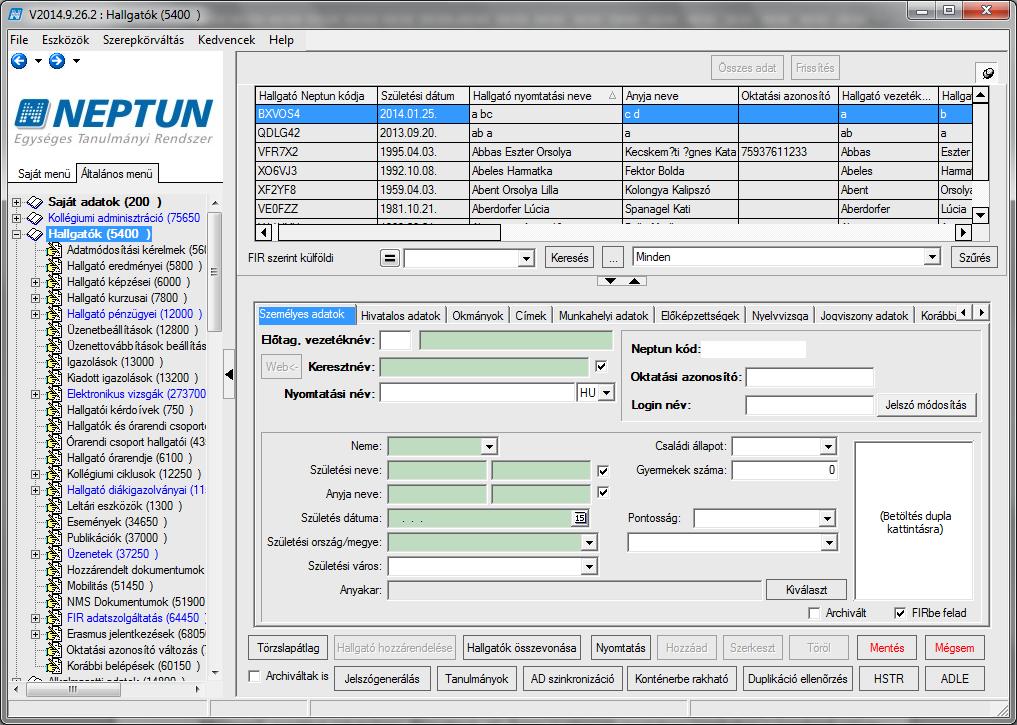Screen dimensions: 1017x725
Task: Toggle the checkbox beside Születési neve fields
Action: [603, 470]
